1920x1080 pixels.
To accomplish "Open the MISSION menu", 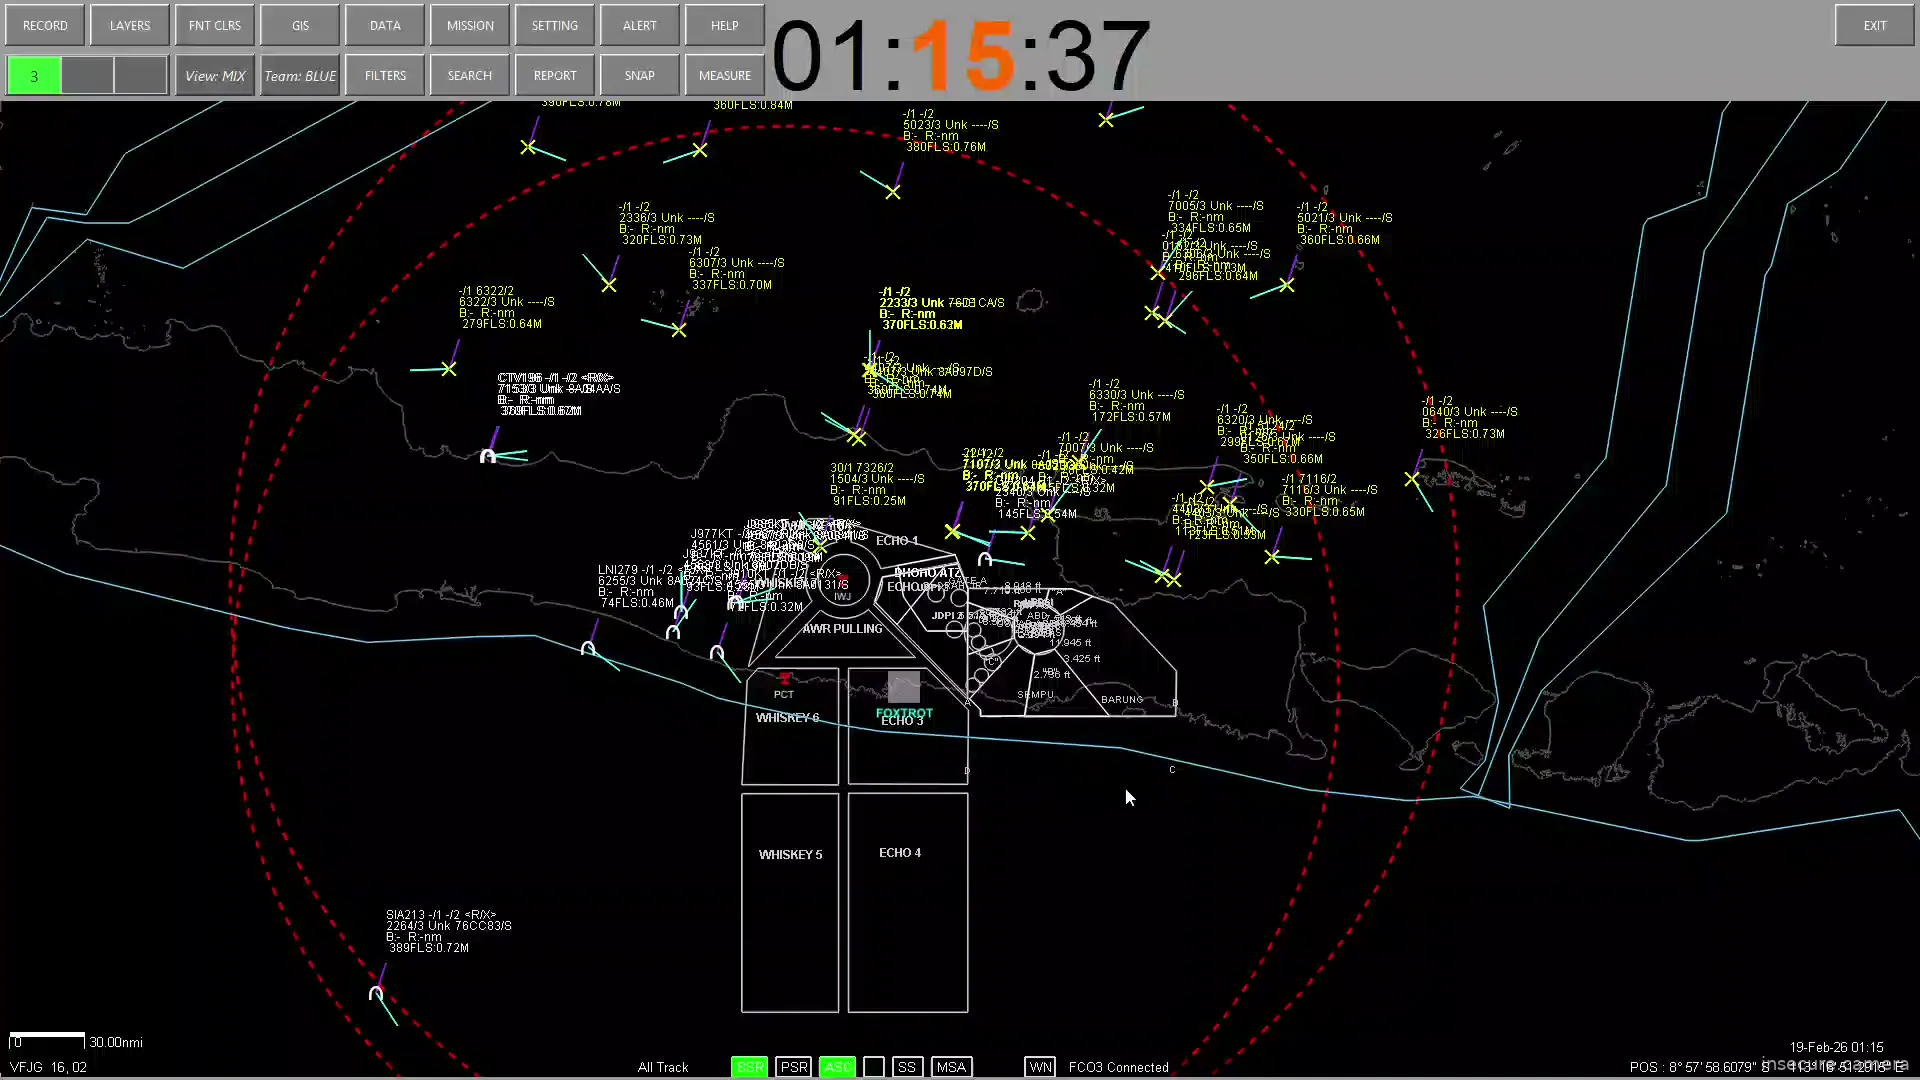I will point(470,26).
